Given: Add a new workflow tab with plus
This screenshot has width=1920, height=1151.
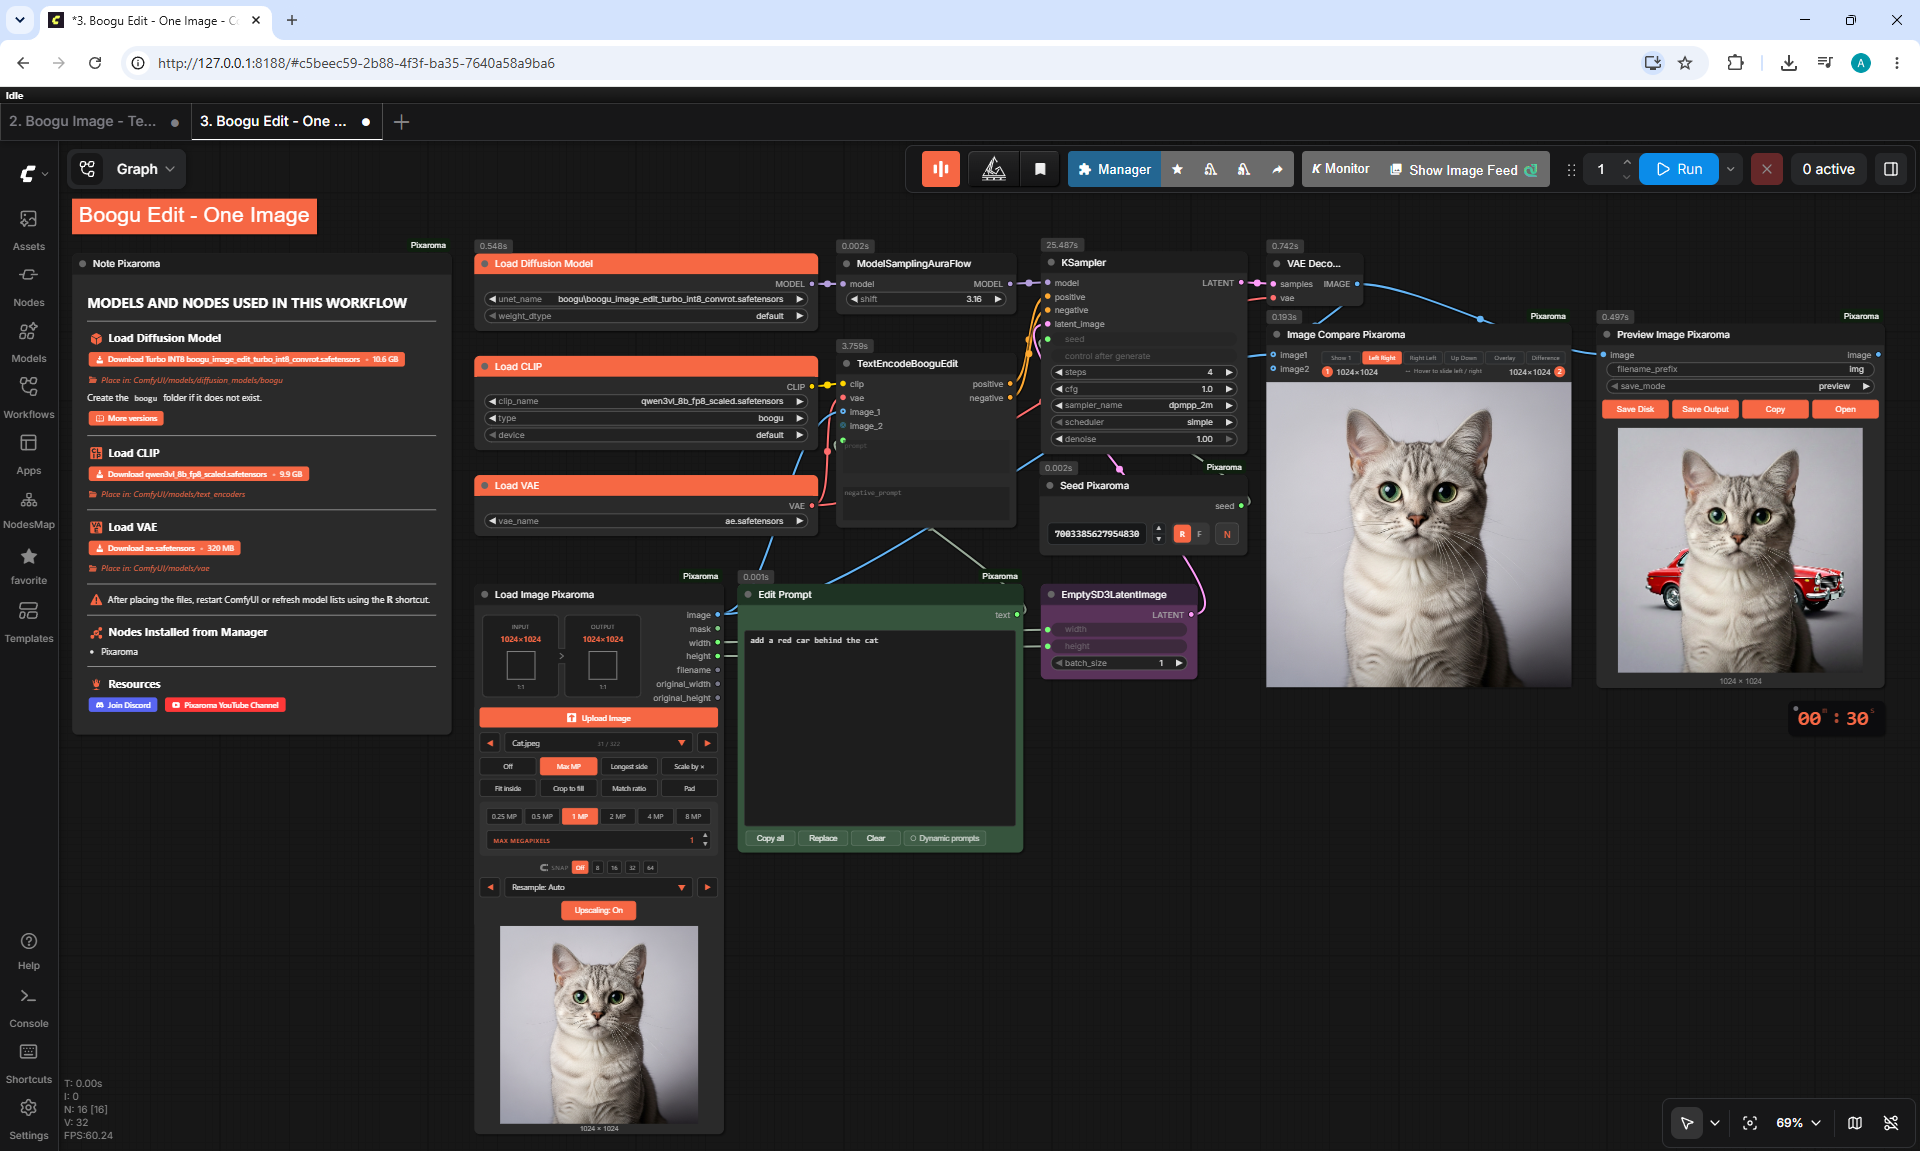Looking at the screenshot, I should coord(401,122).
